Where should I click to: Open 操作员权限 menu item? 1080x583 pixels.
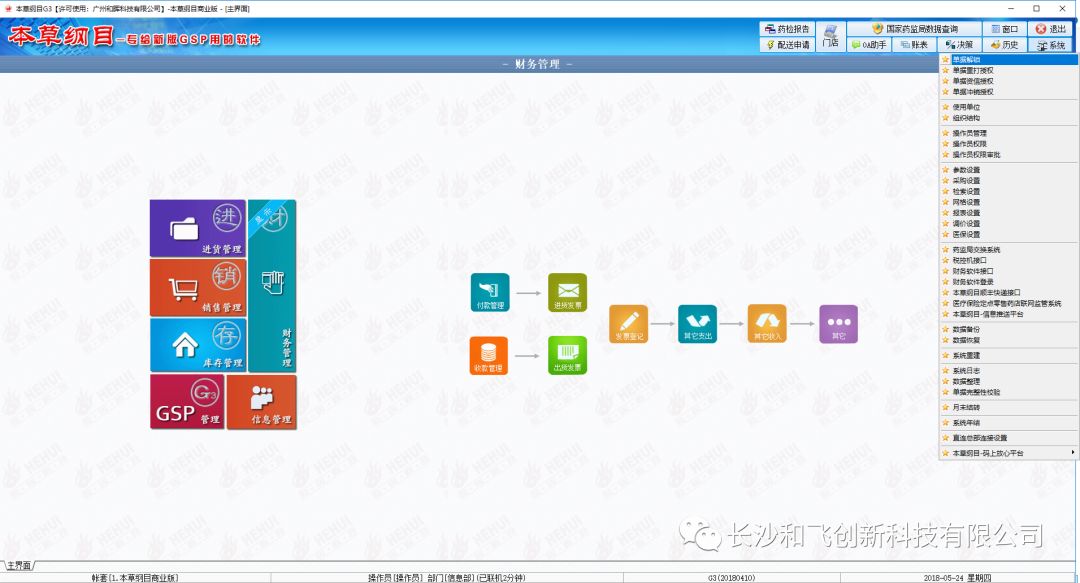(1008, 144)
